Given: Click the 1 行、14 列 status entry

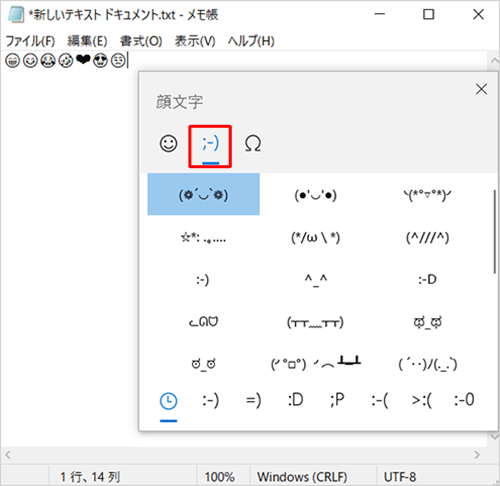Looking at the screenshot, I should [90, 477].
